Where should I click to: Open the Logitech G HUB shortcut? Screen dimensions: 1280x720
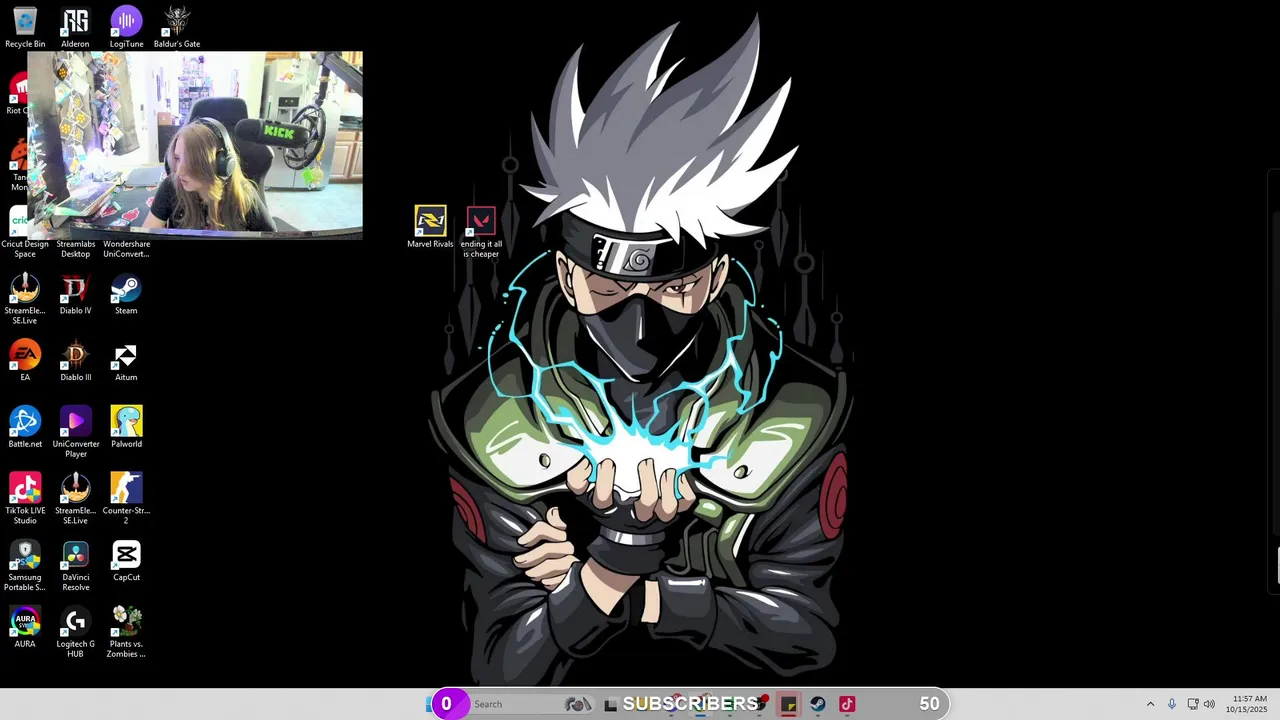76,633
